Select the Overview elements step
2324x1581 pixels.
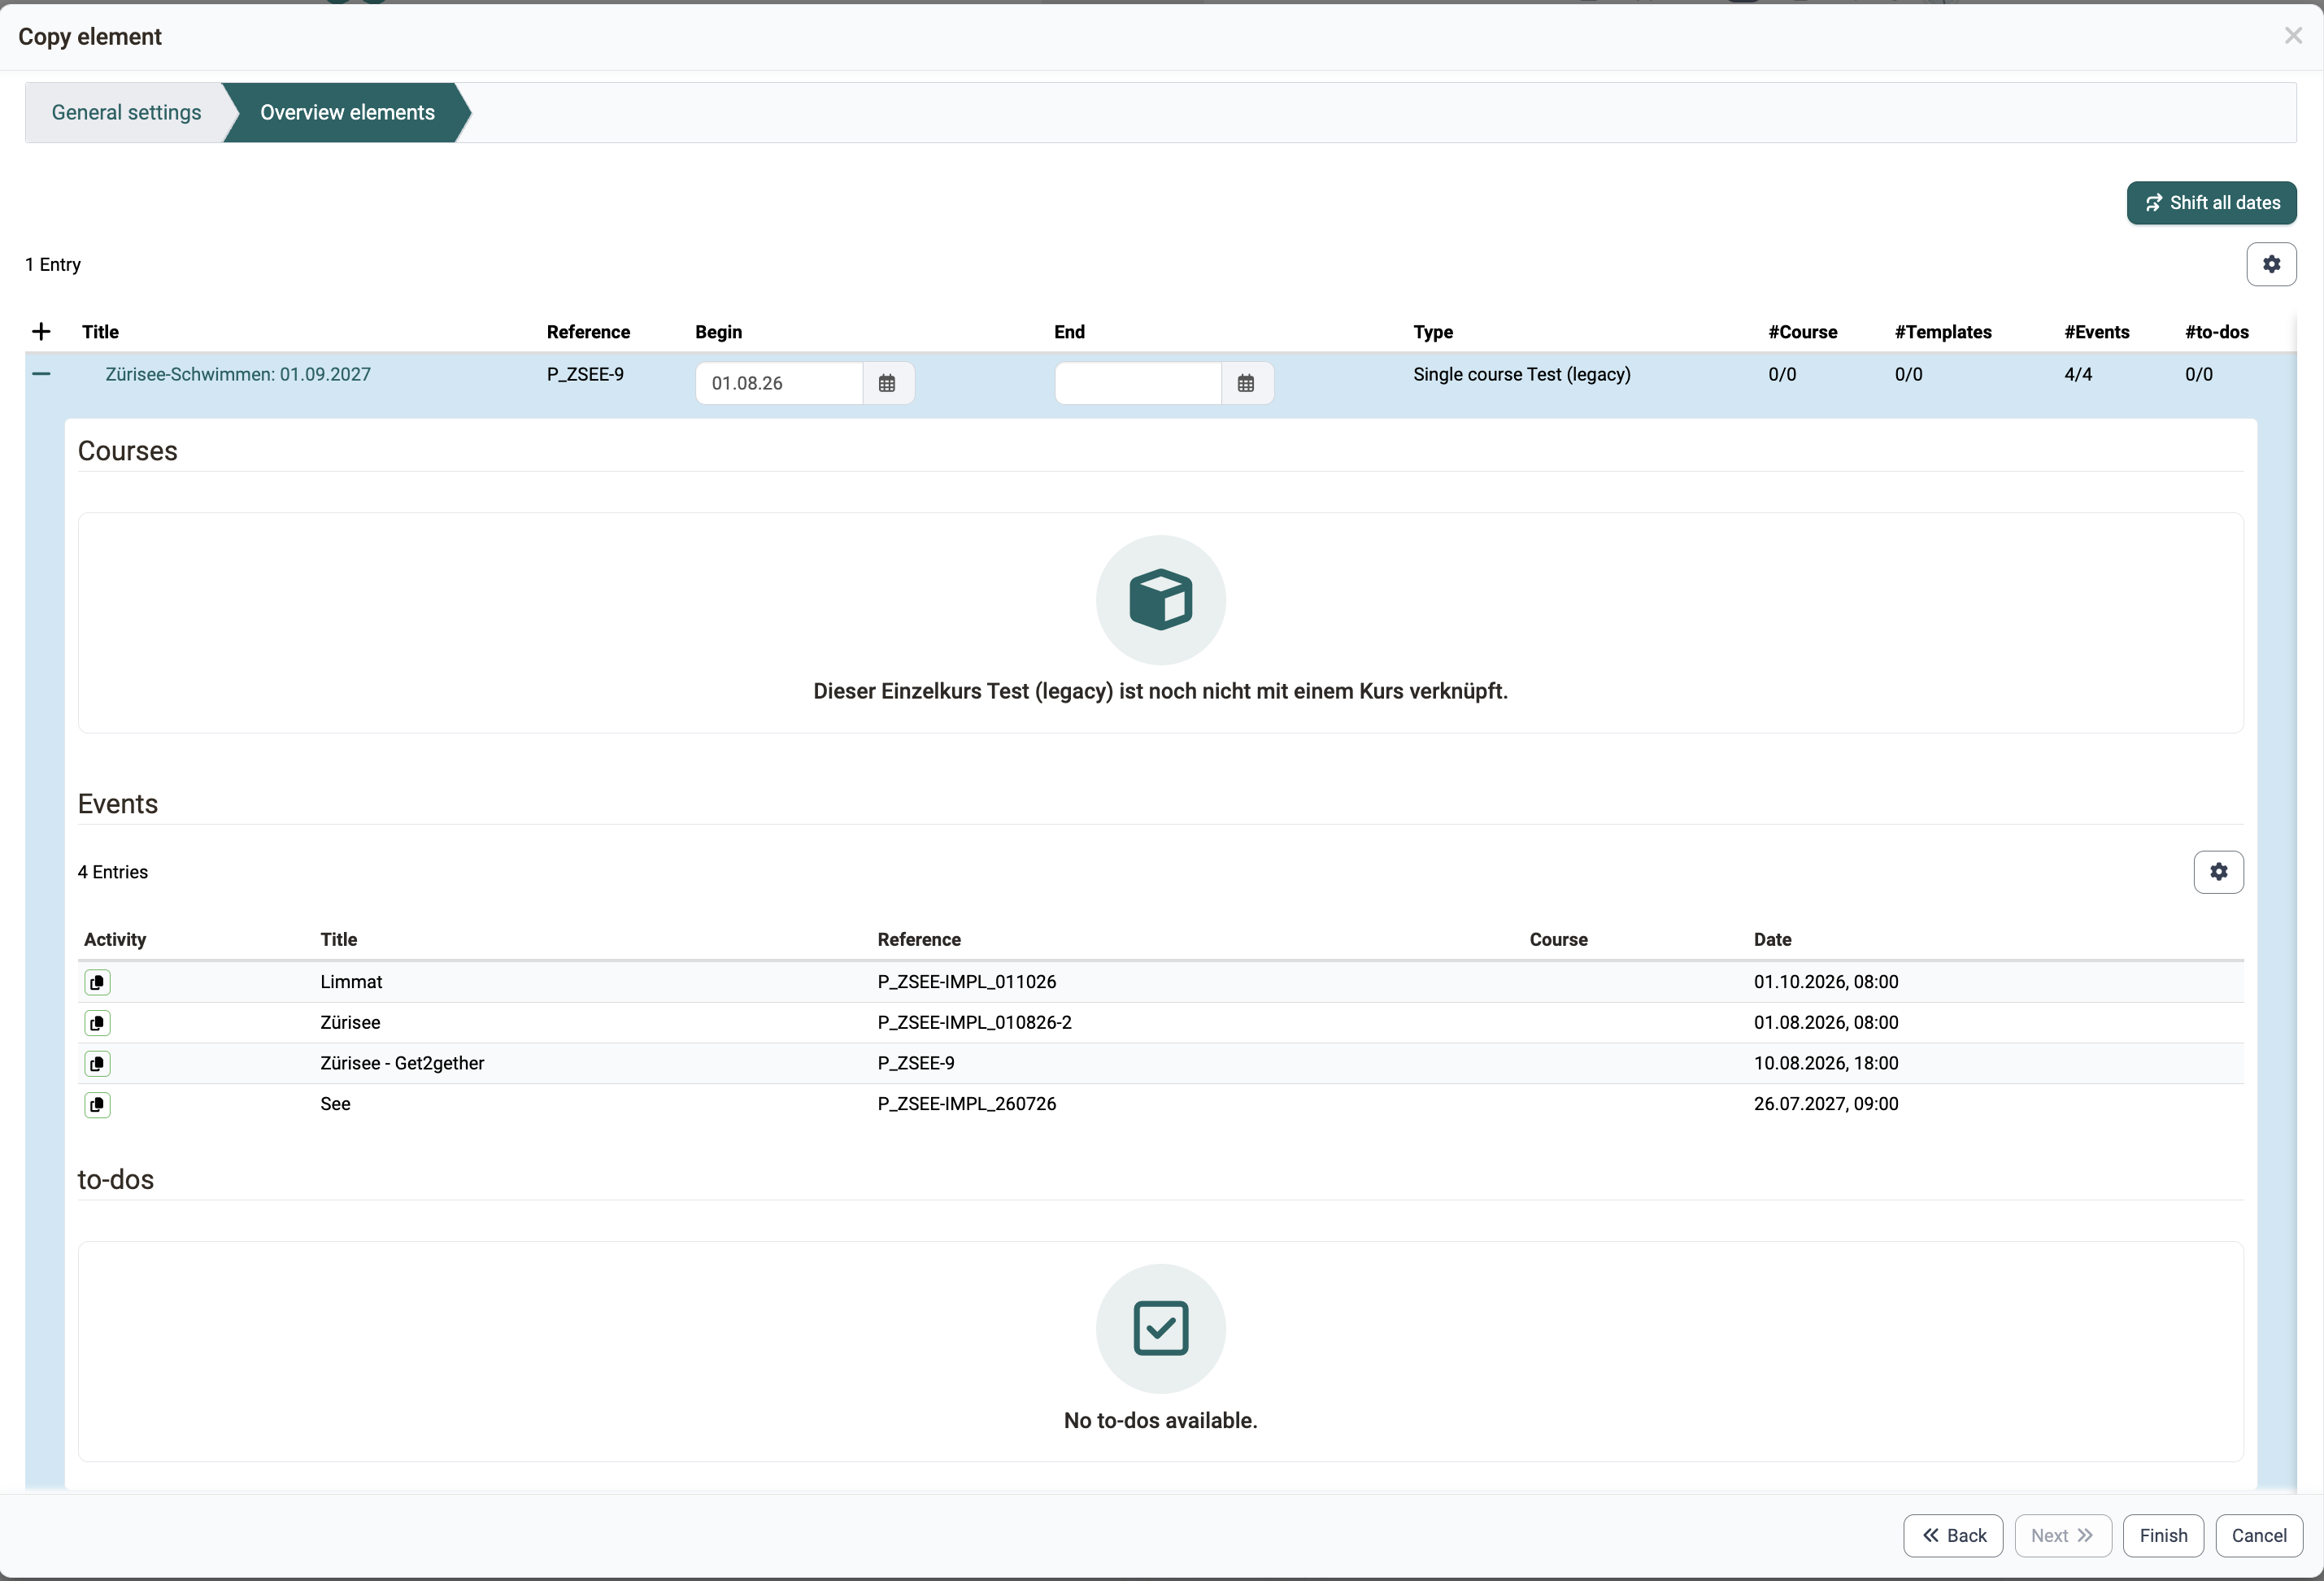click(x=347, y=112)
